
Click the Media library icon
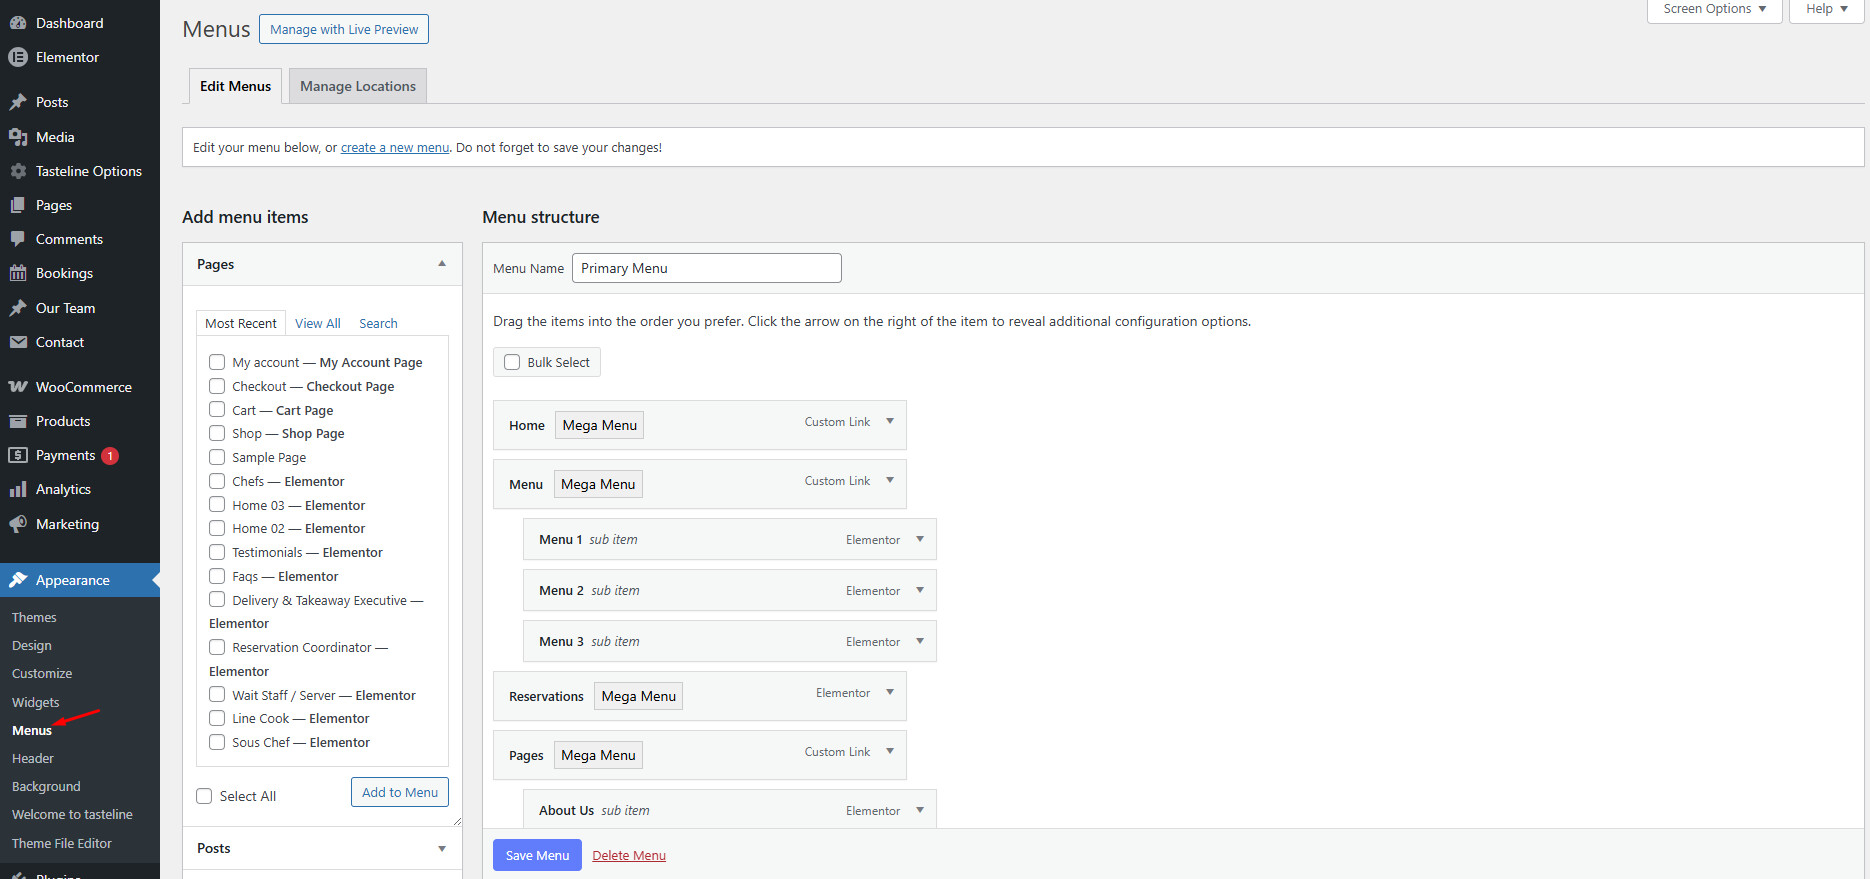(18, 137)
